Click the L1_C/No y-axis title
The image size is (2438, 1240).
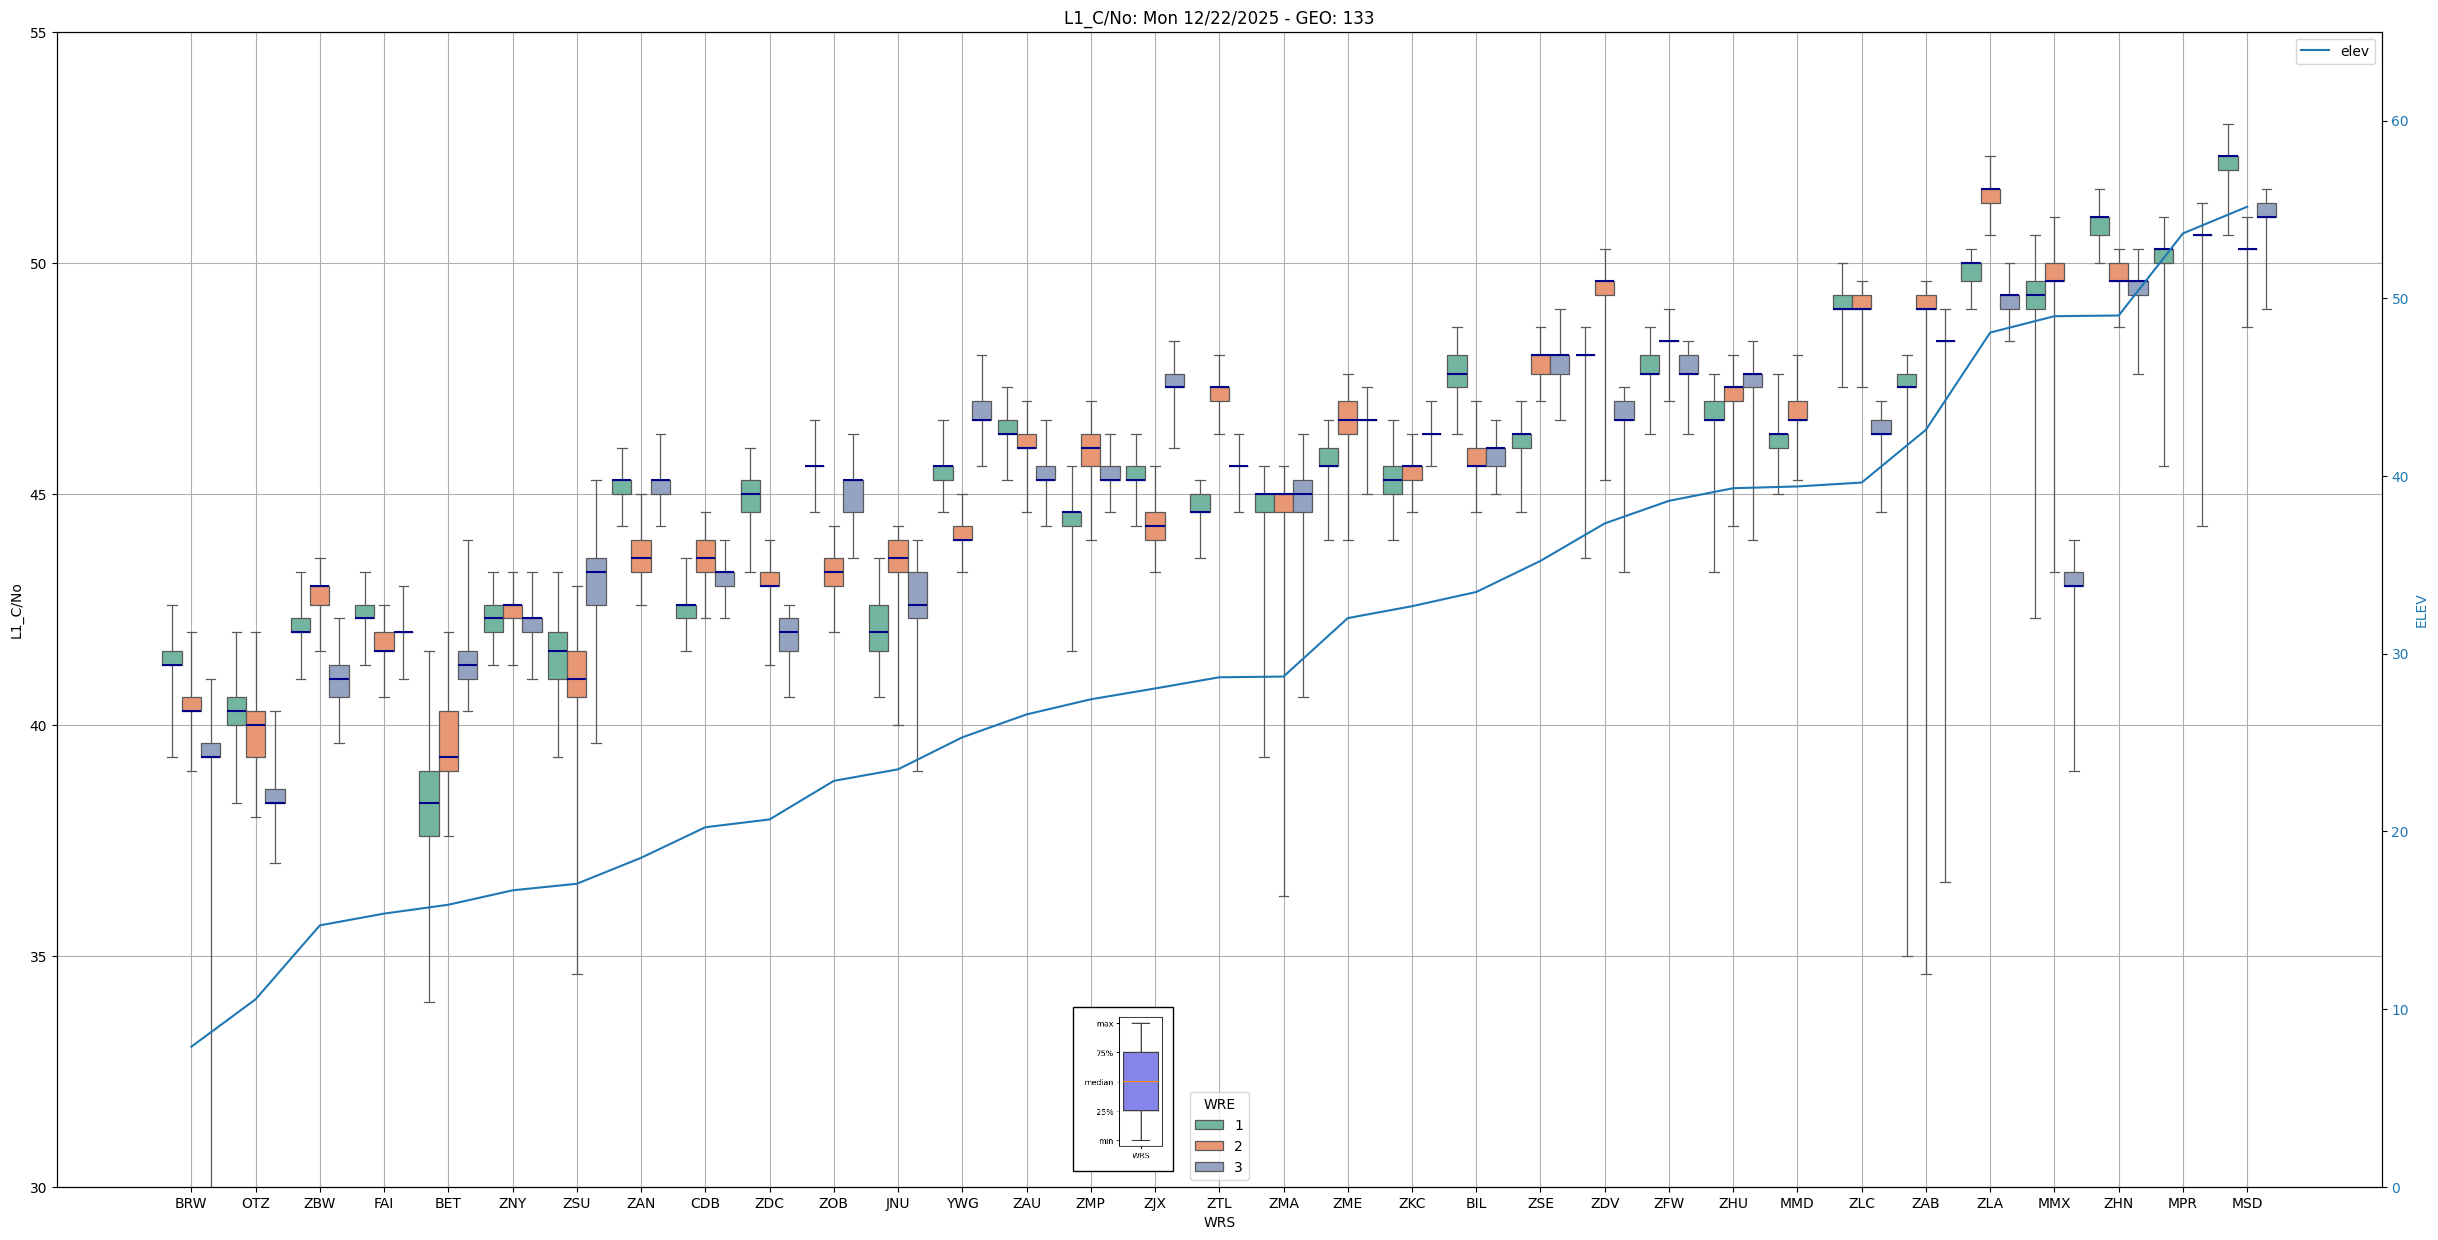coord(16,611)
